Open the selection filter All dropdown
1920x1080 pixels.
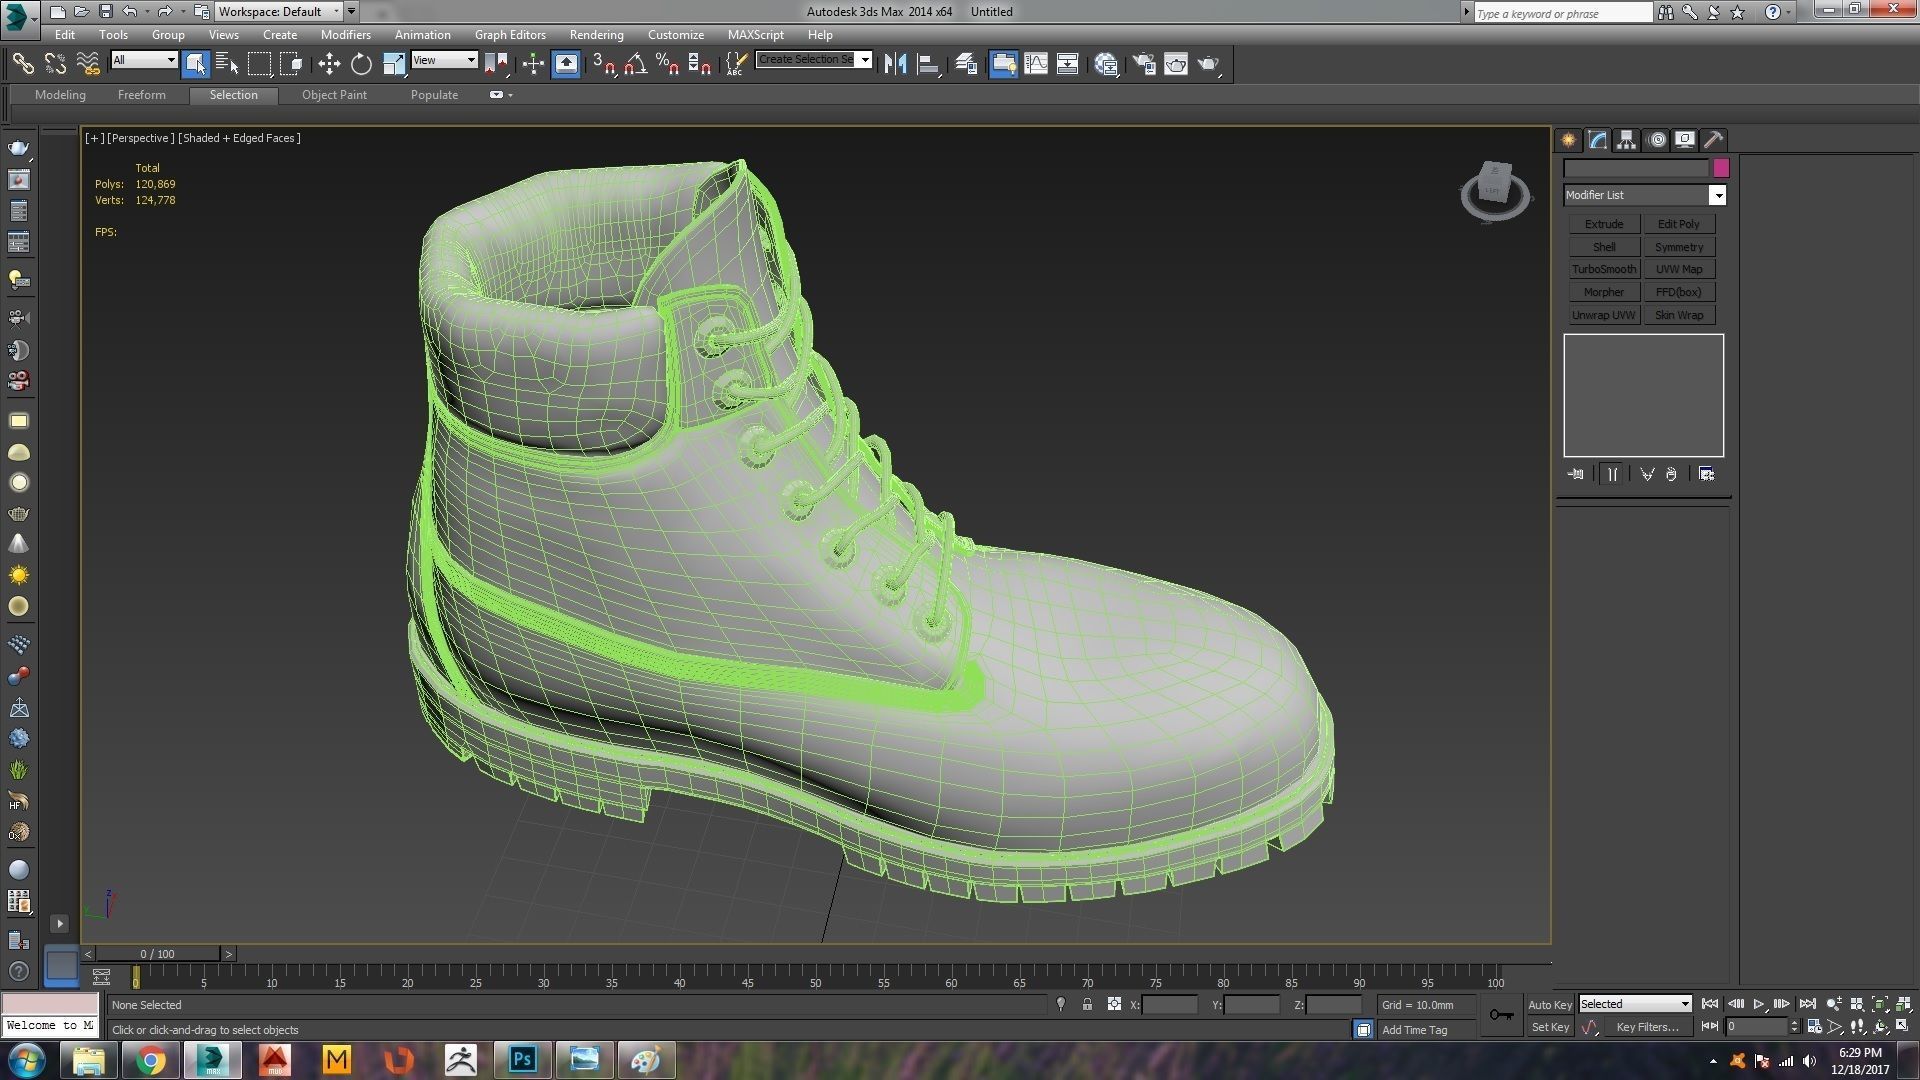144,60
